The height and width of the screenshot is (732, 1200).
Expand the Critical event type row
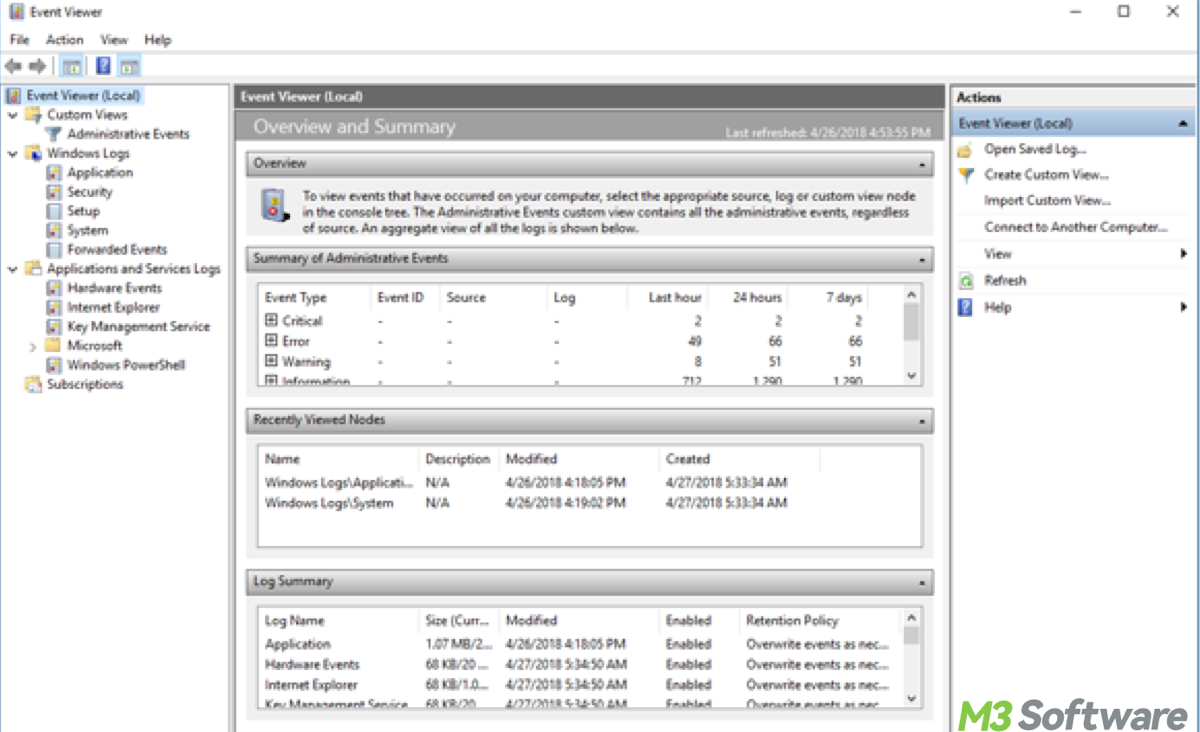270,321
